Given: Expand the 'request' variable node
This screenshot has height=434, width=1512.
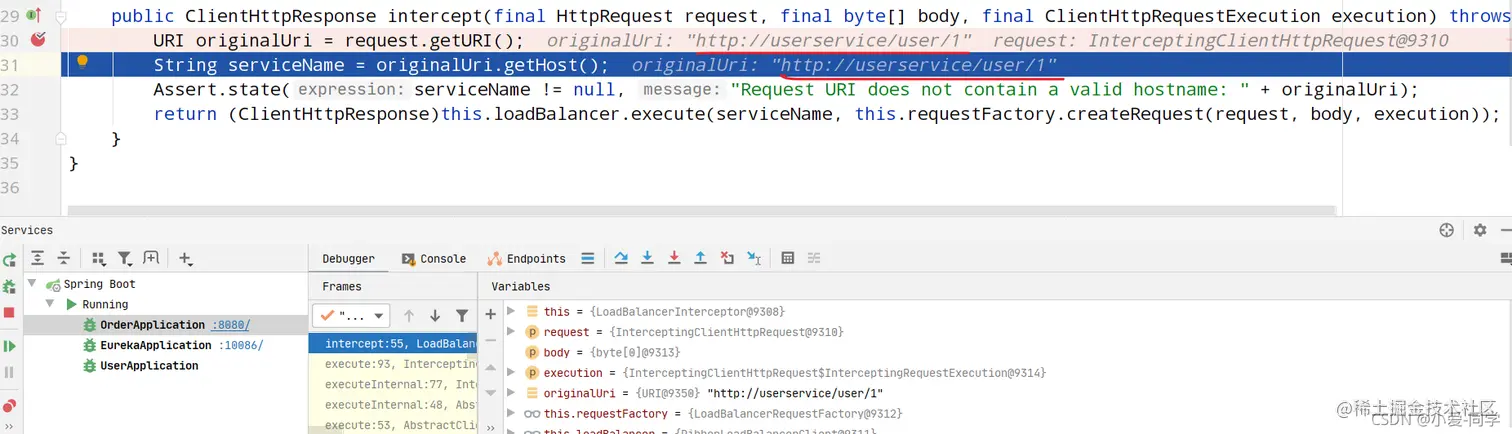Looking at the screenshot, I should [x=511, y=332].
